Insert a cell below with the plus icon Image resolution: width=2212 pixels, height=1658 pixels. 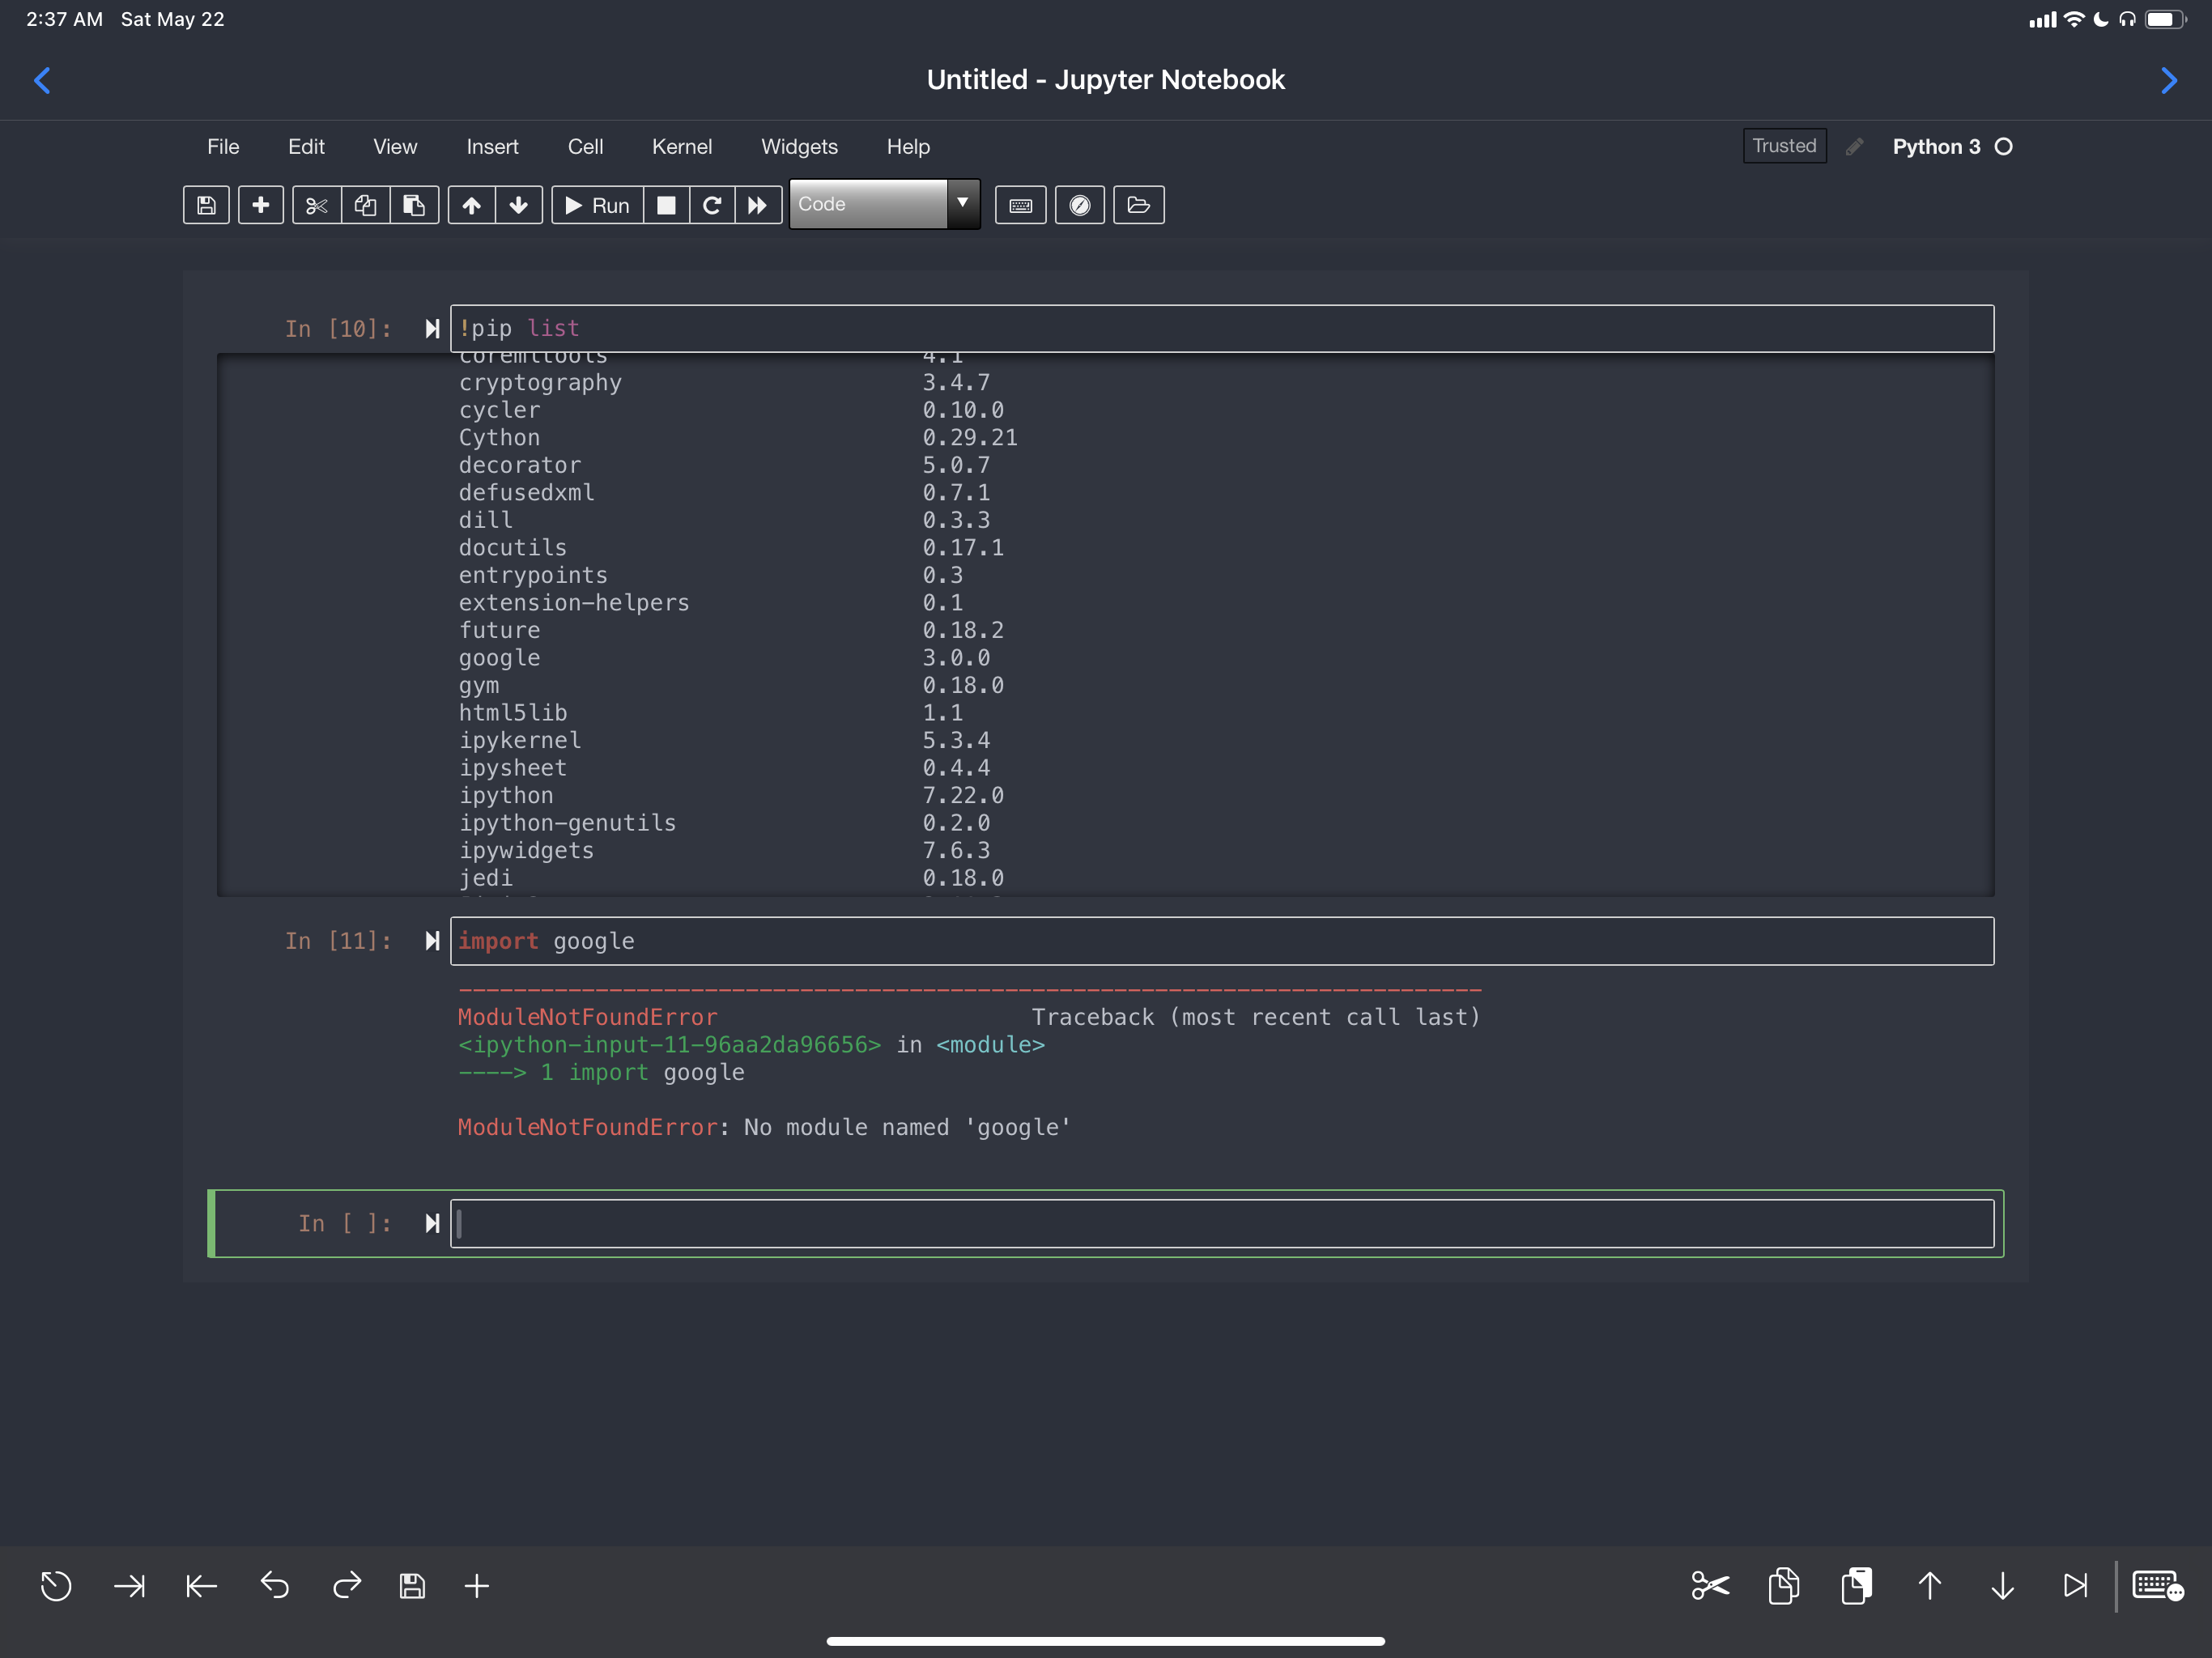tap(261, 205)
